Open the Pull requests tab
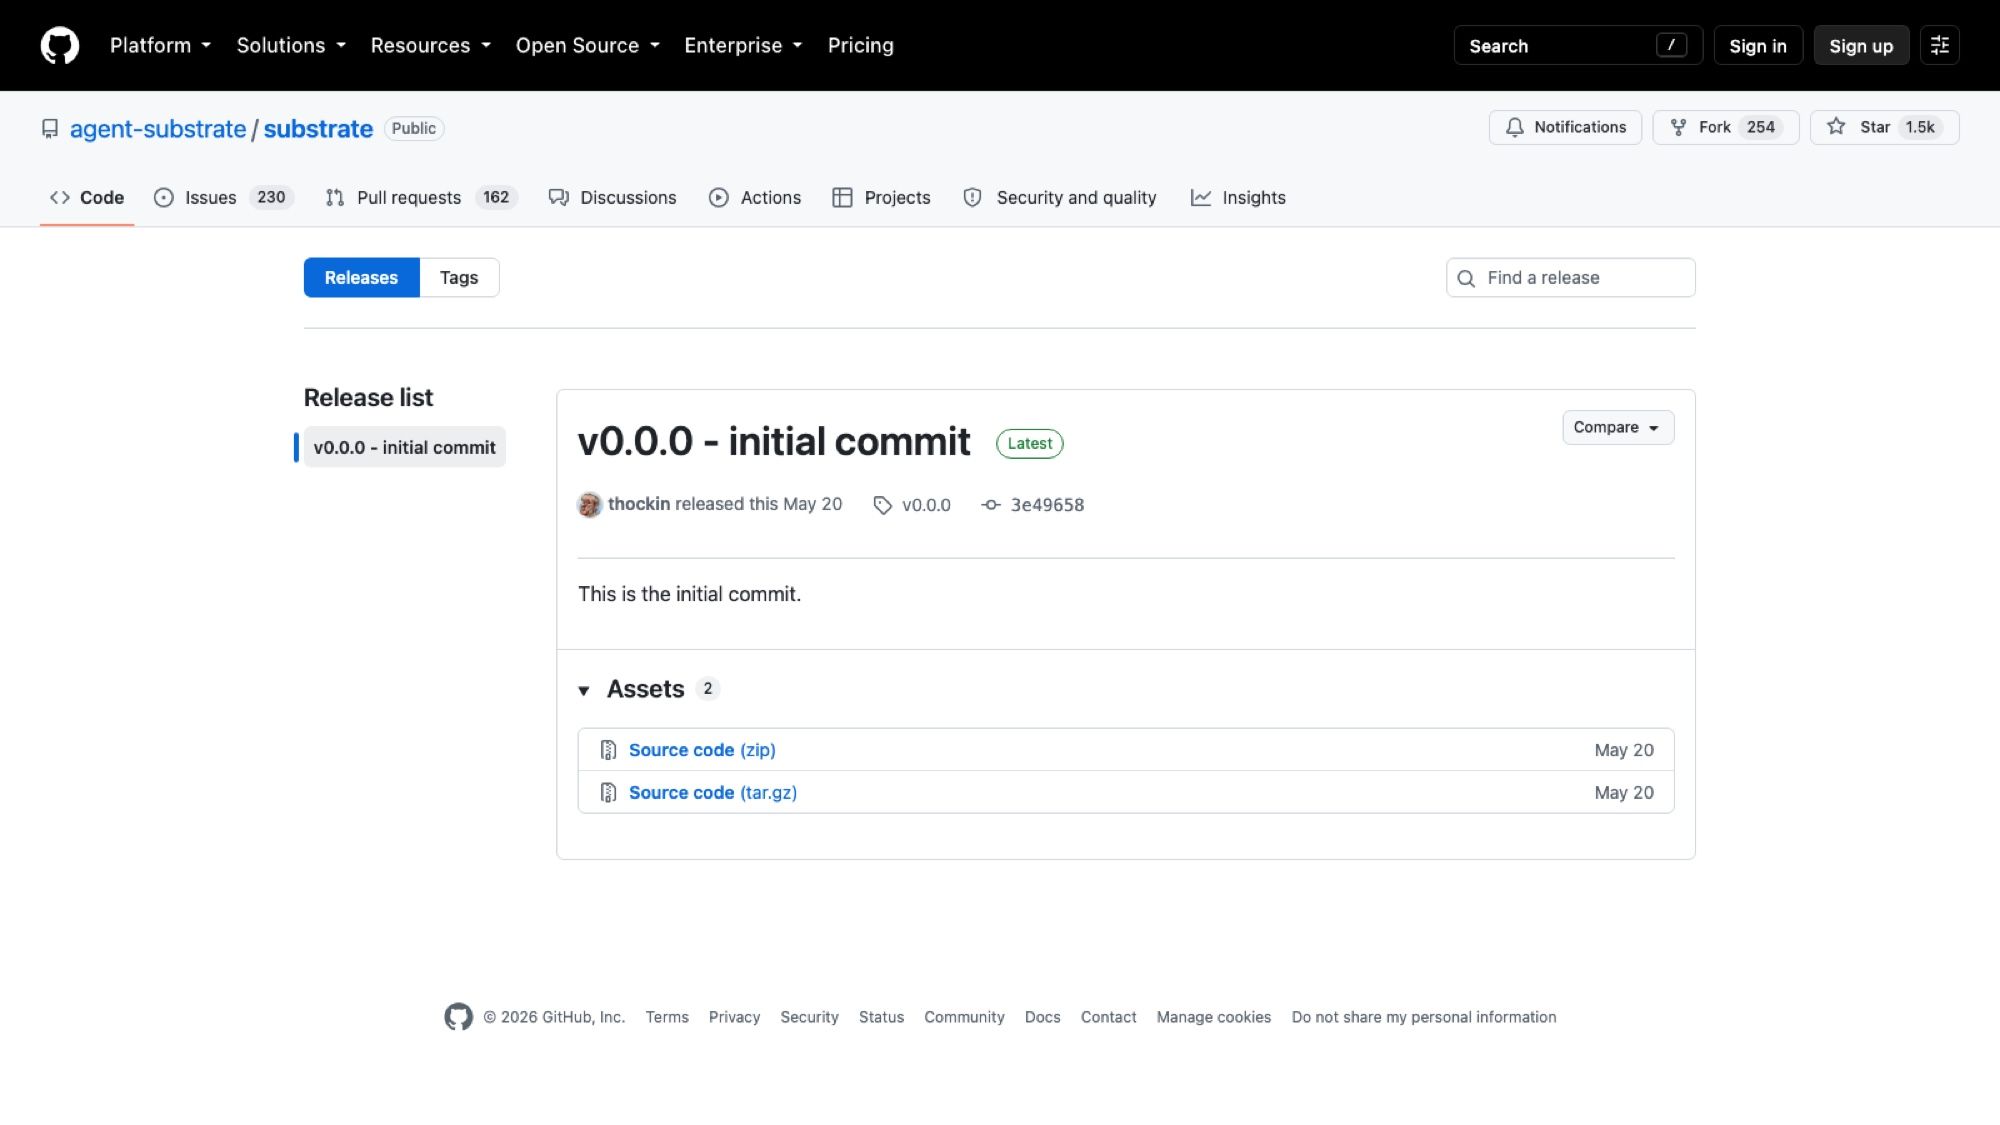2000x1125 pixels. (x=421, y=197)
